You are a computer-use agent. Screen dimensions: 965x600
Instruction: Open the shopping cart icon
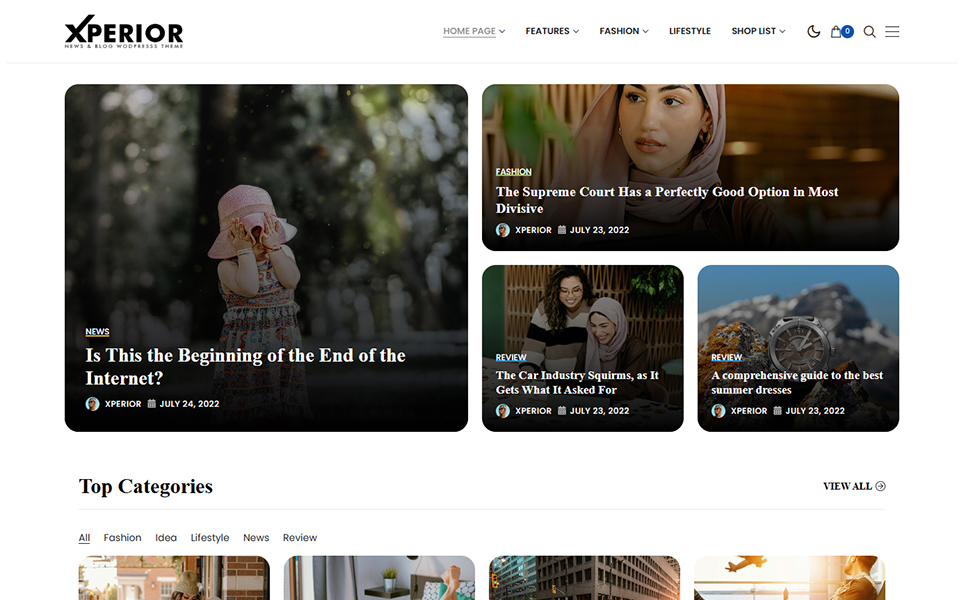coord(837,31)
